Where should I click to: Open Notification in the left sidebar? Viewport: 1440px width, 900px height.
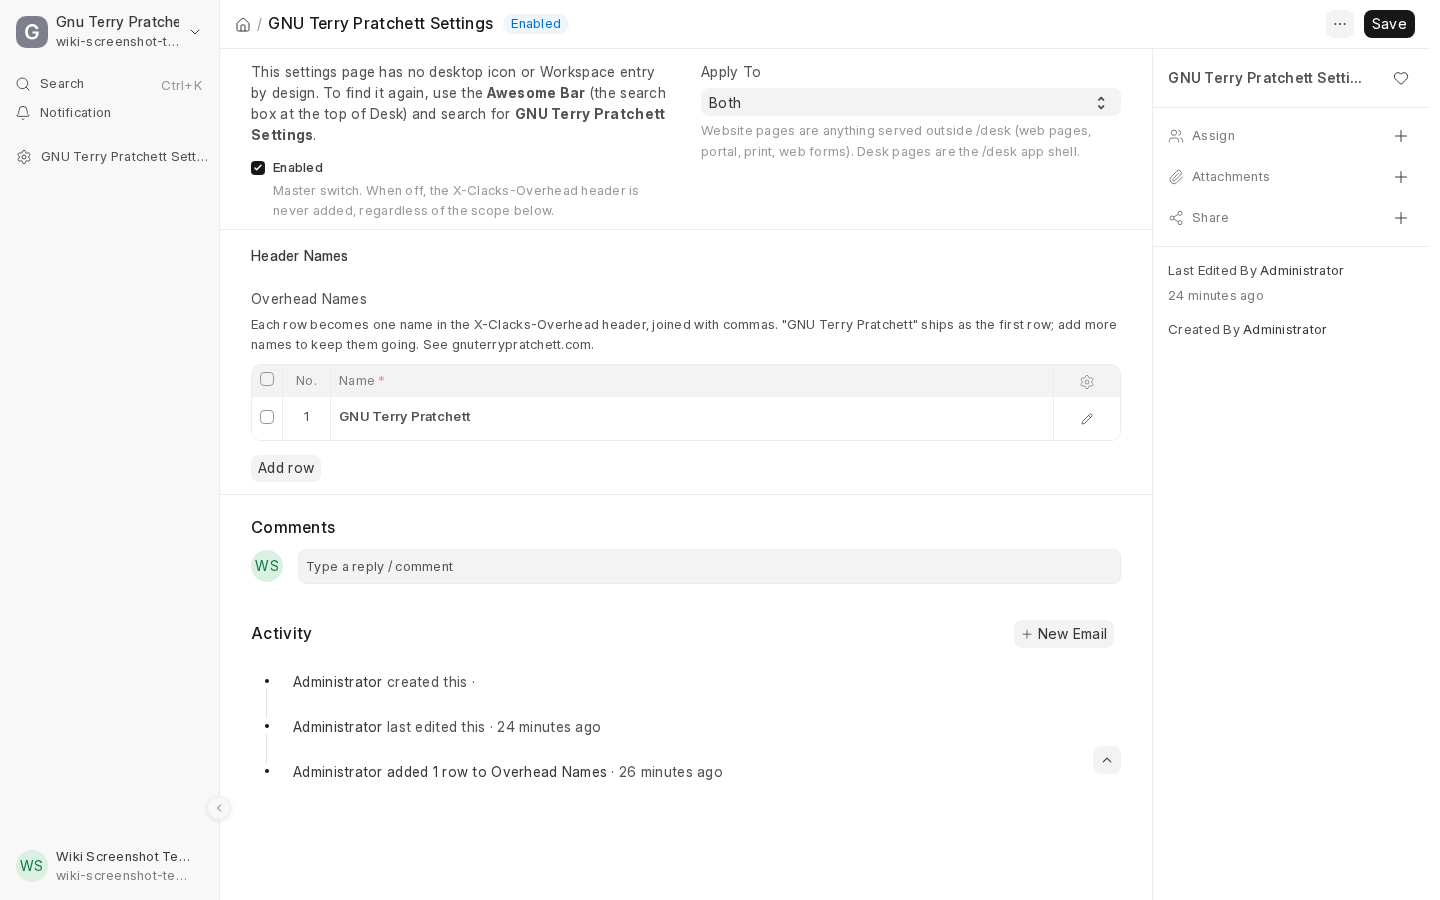(110, 113)
